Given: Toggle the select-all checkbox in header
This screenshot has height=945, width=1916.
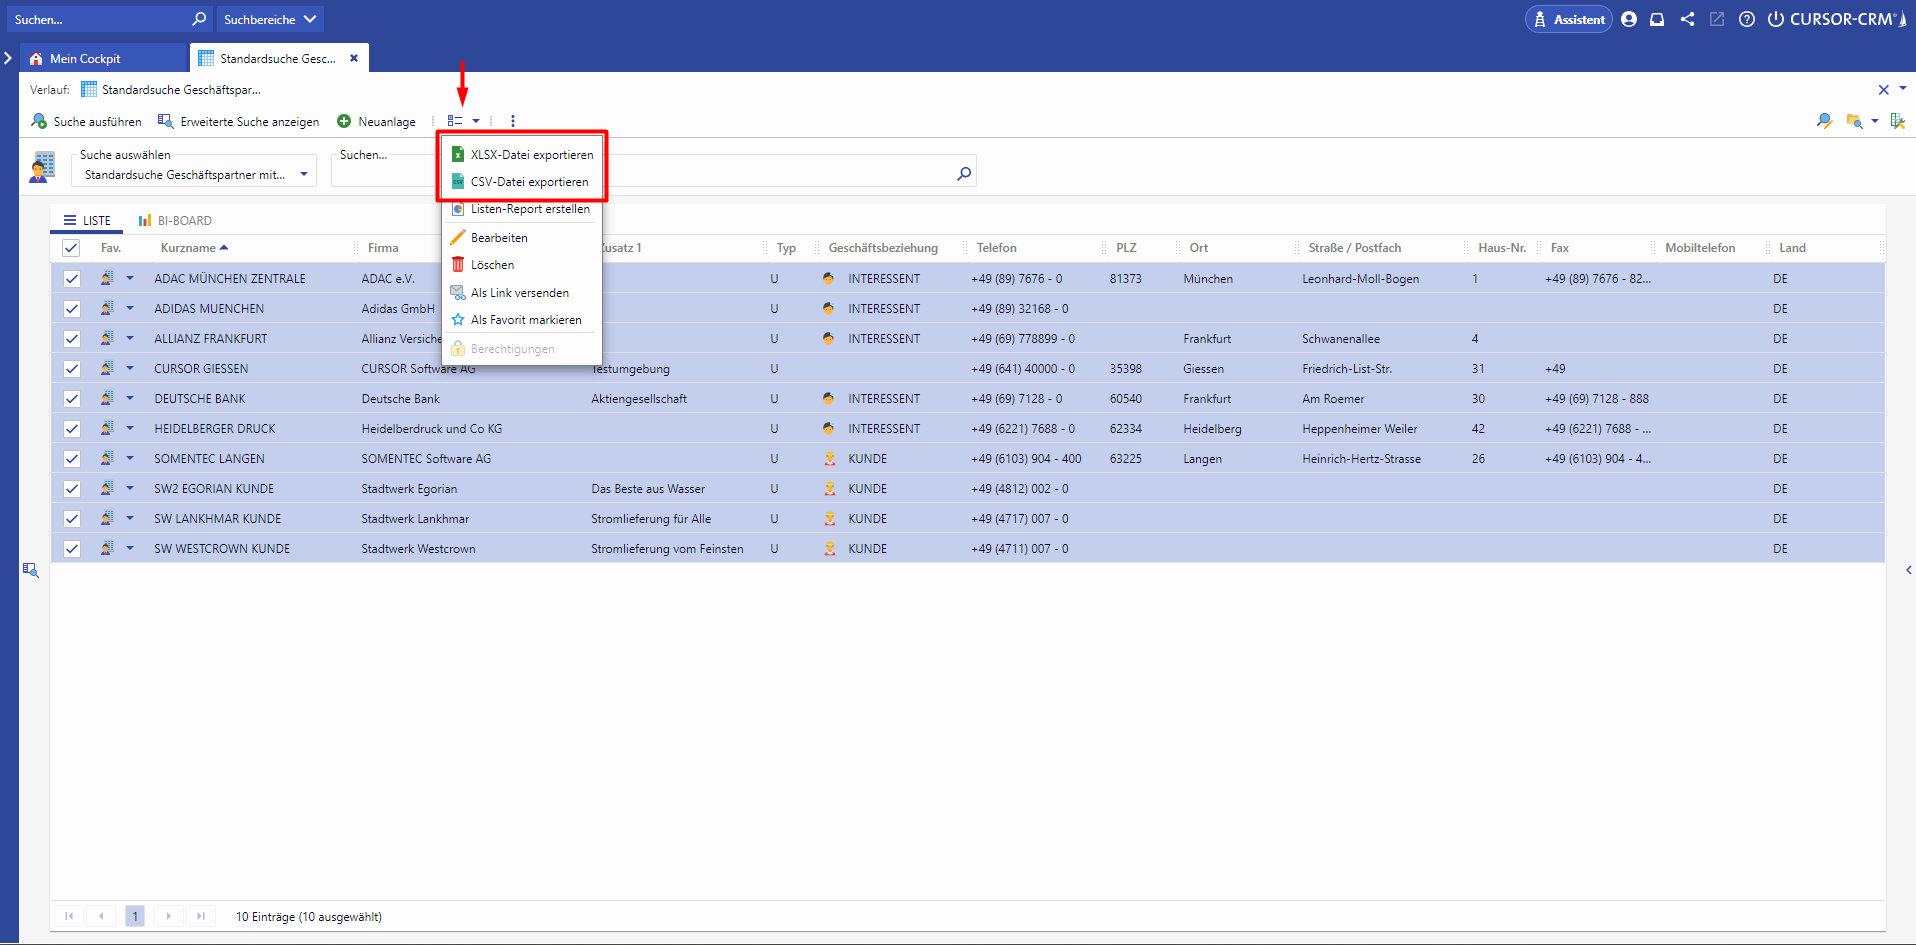Looking at the screenshot, I should [71, 248].
